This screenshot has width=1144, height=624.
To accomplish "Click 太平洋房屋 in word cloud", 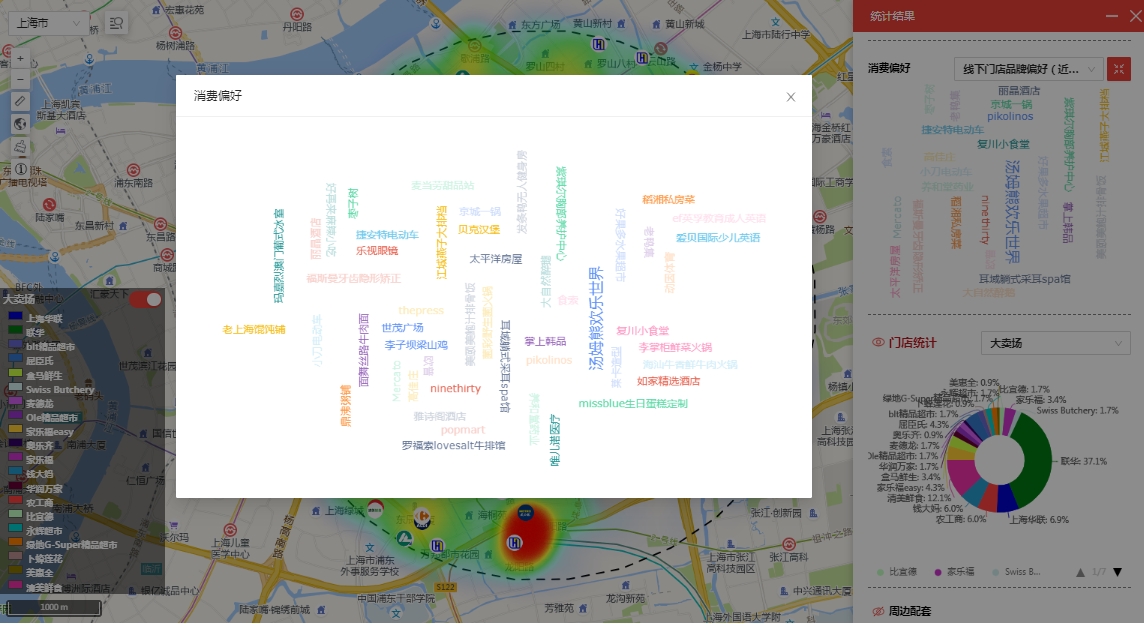I will click(495, 259).
